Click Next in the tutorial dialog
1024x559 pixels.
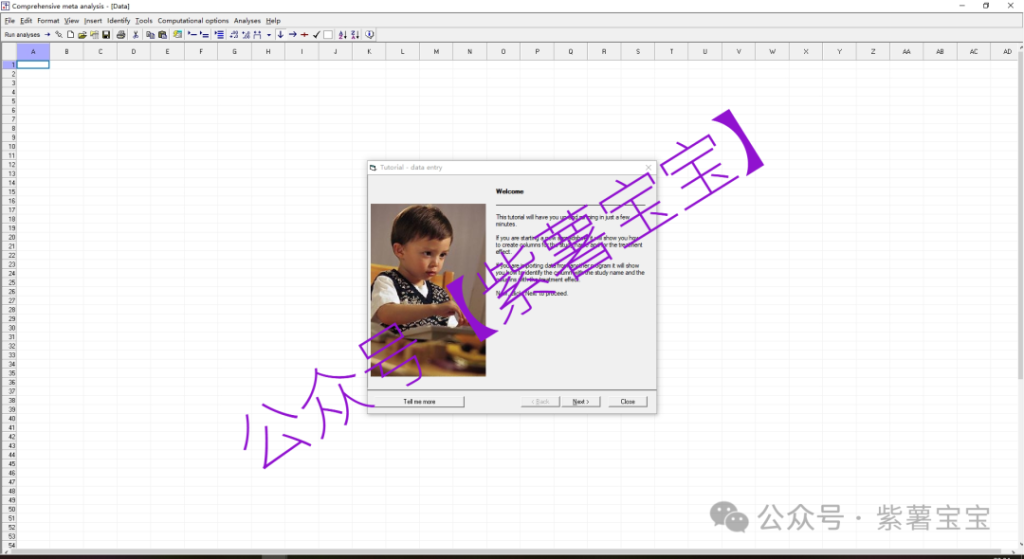point(580,401)
